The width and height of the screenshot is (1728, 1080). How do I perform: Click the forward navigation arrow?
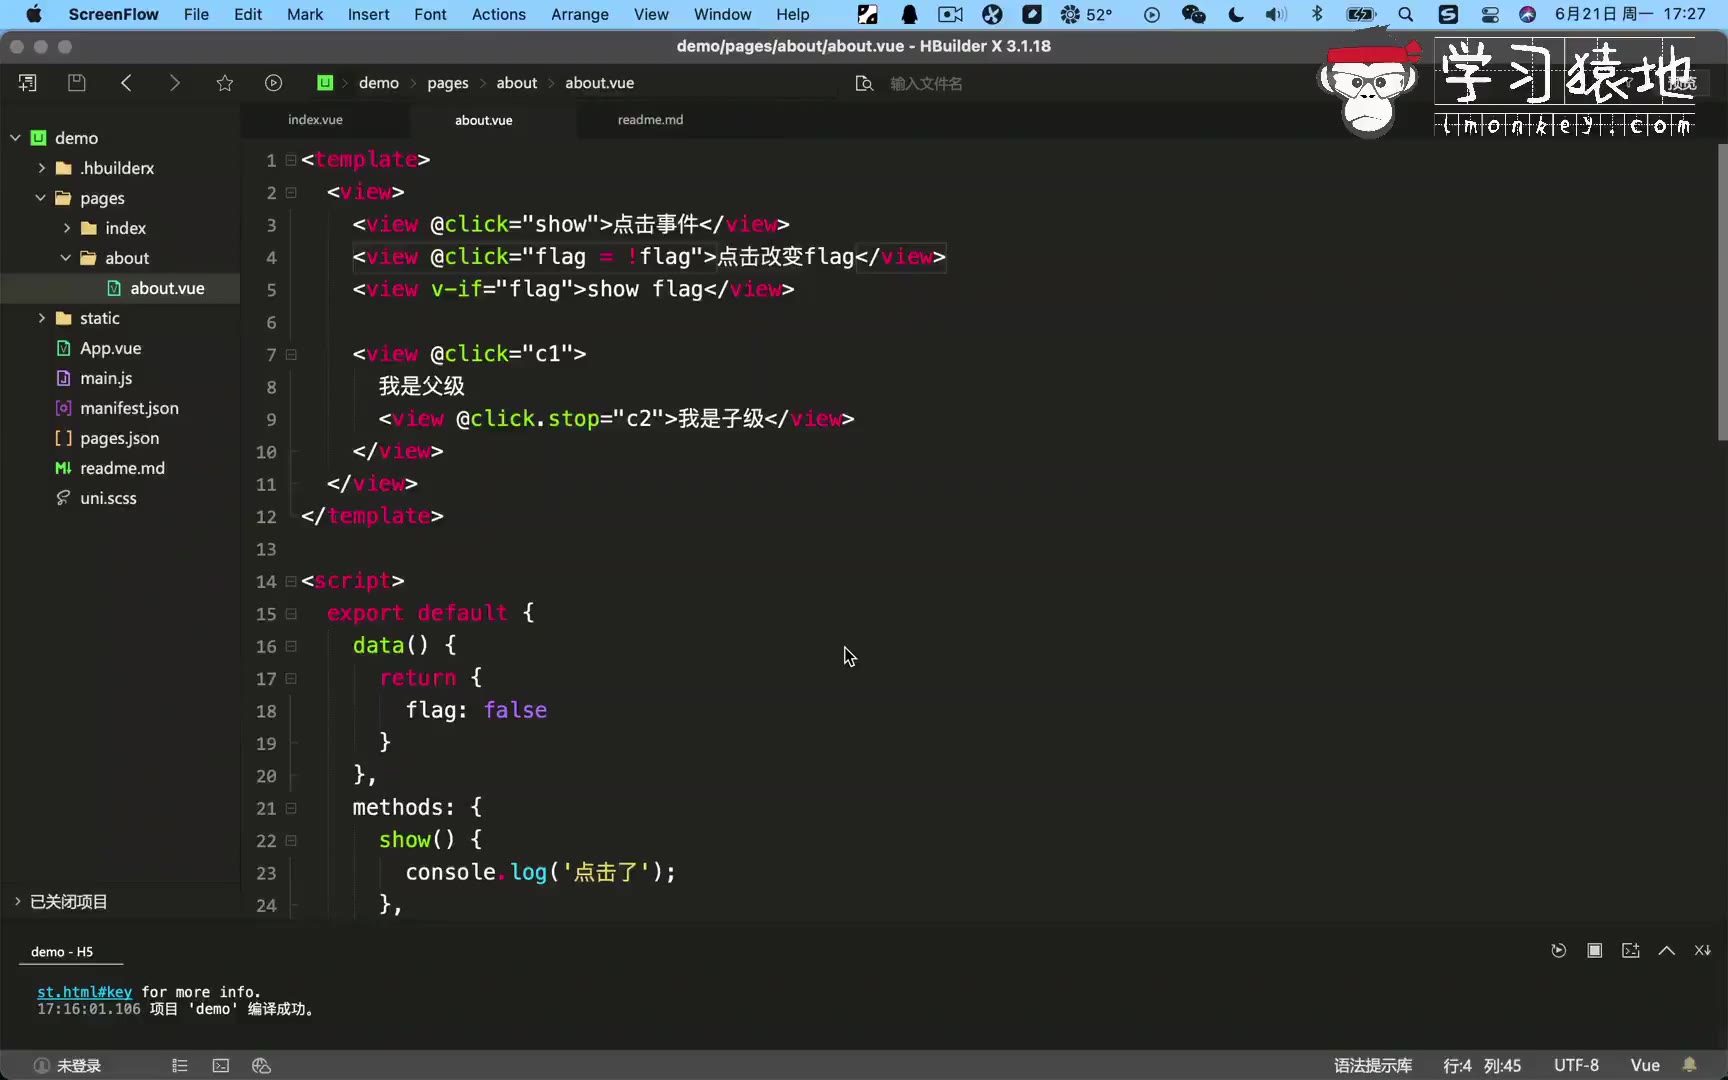tap(175, 83)
